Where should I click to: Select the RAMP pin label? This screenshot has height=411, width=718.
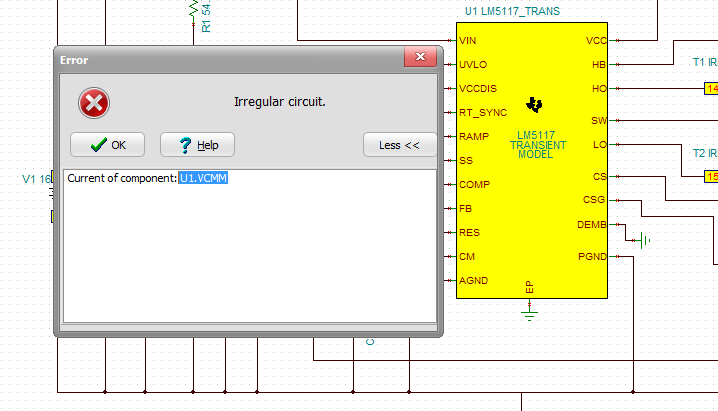click(x=474, y=136)
